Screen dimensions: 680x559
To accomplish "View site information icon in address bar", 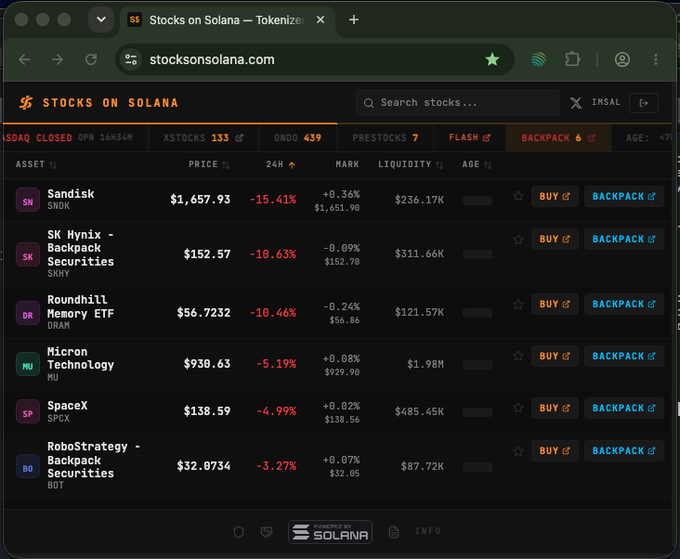I will tap(131, 59).
